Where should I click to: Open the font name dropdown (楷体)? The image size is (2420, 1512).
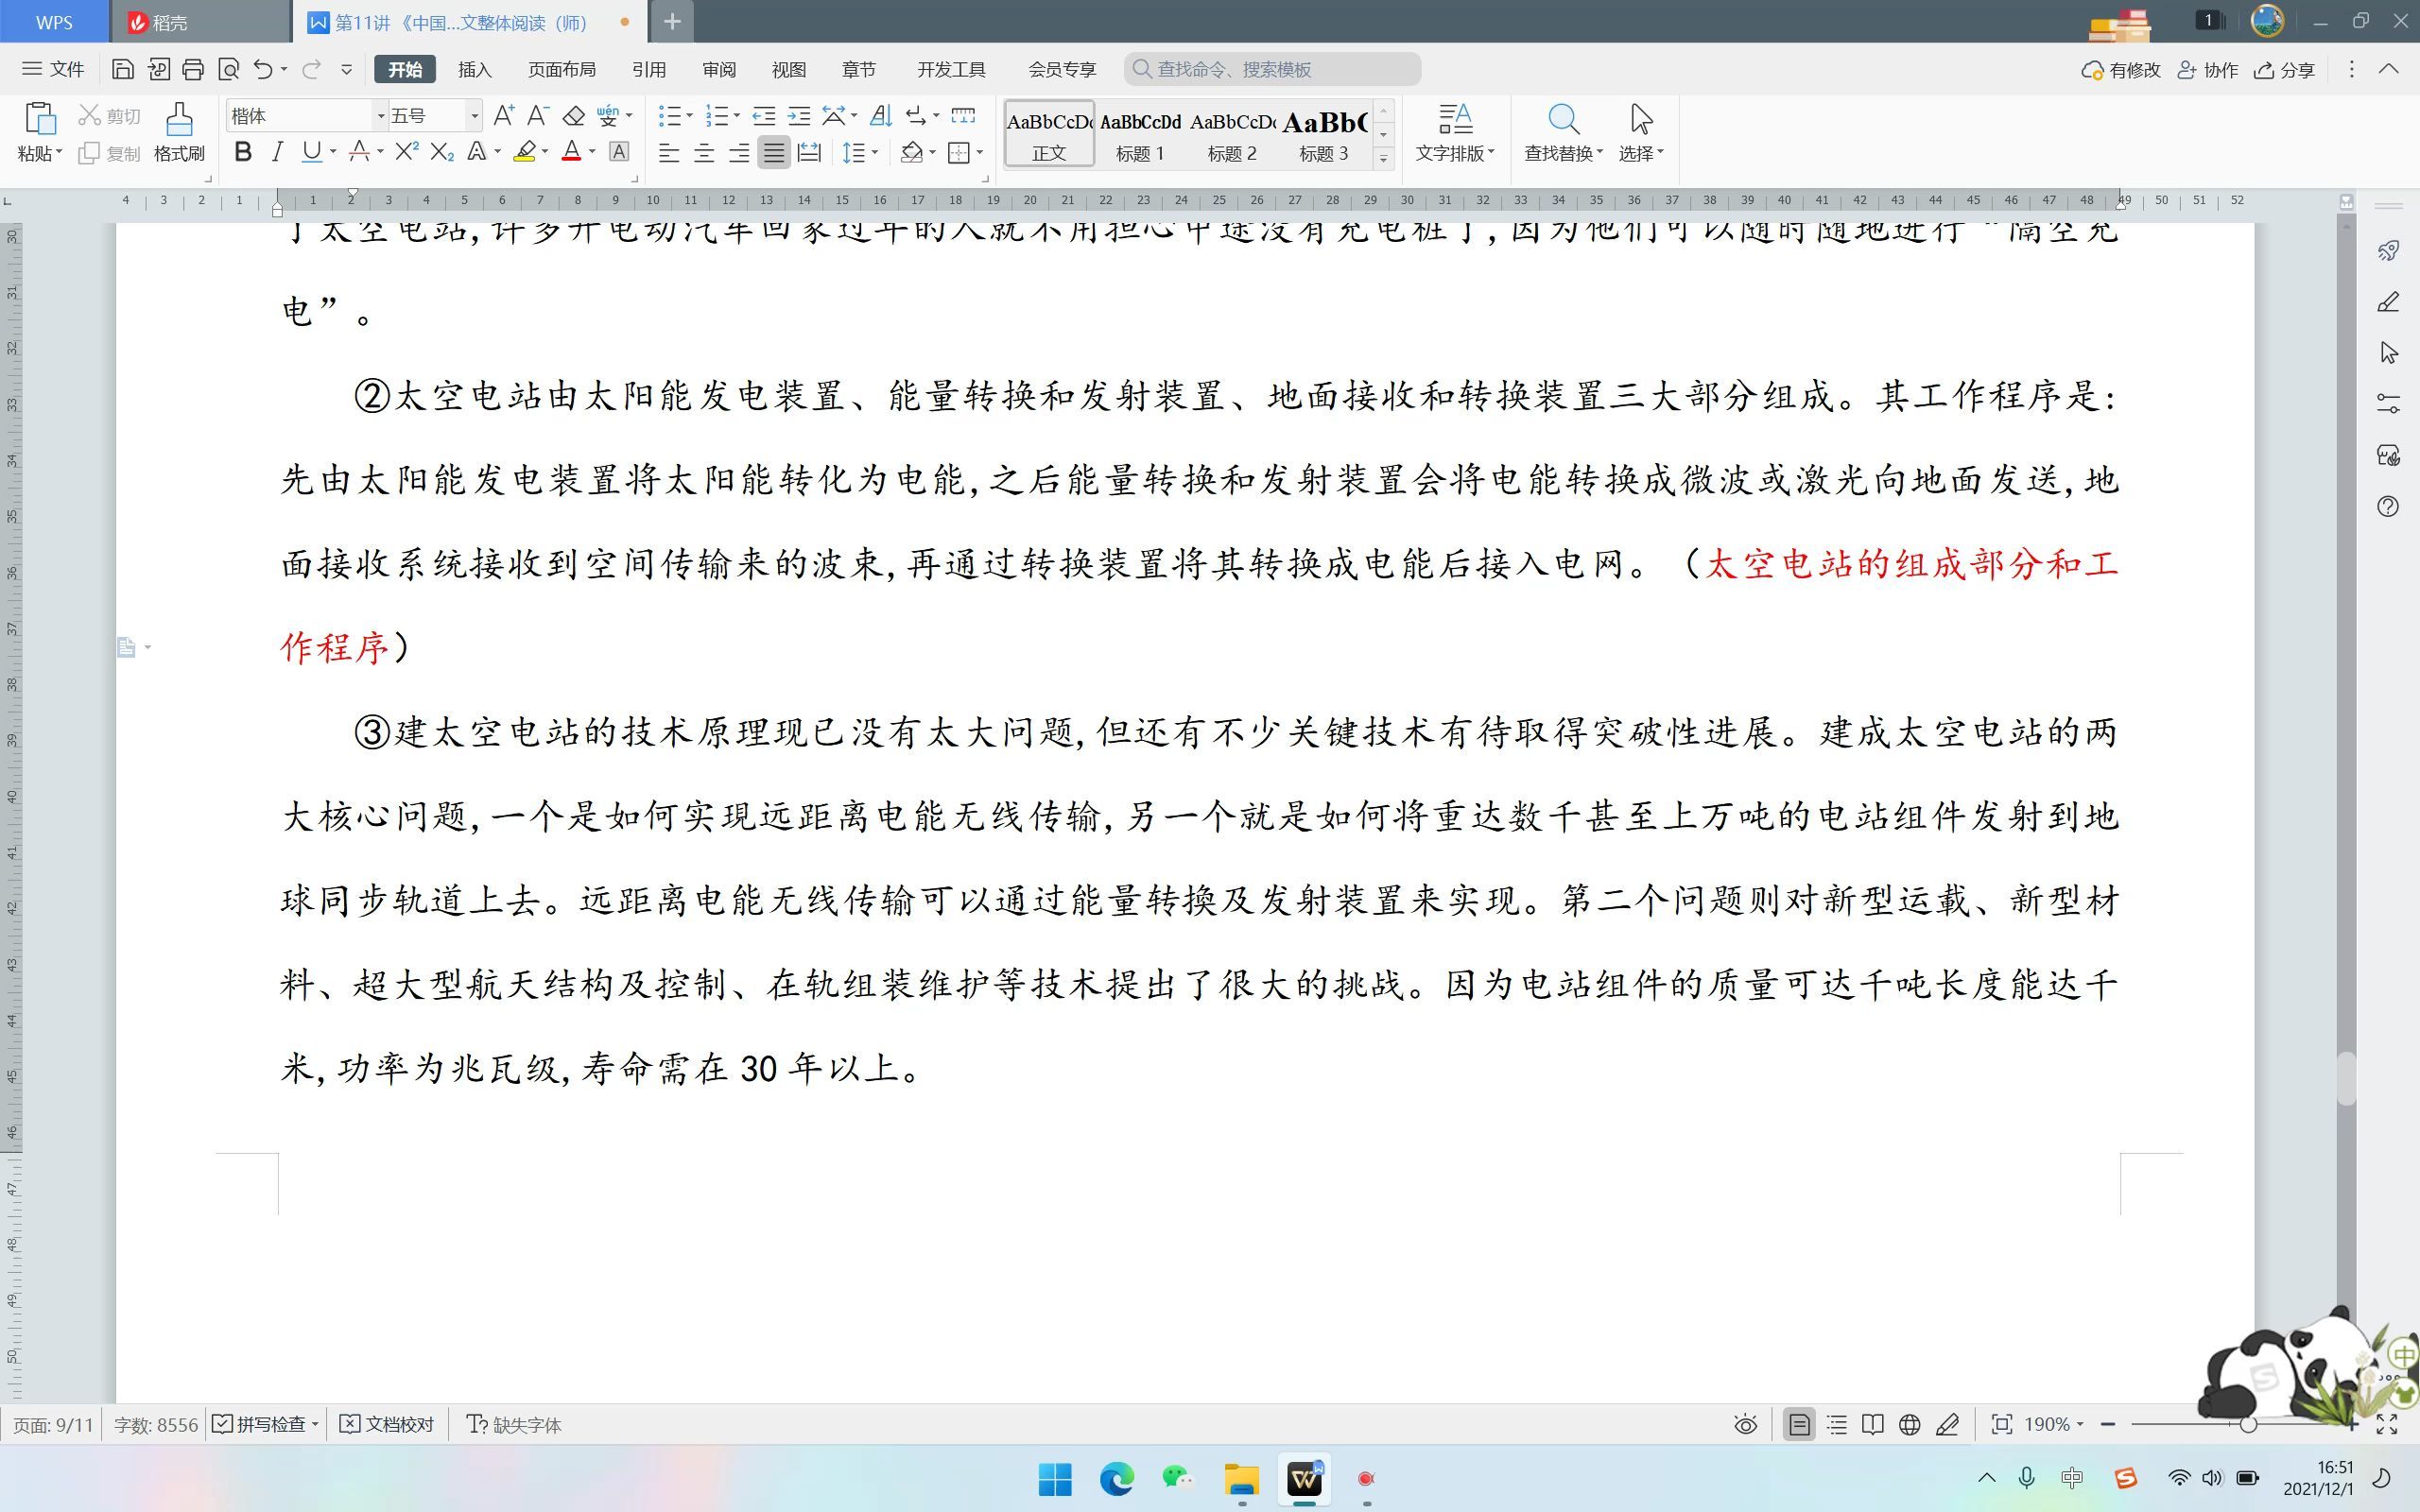(x=380, y=116)
